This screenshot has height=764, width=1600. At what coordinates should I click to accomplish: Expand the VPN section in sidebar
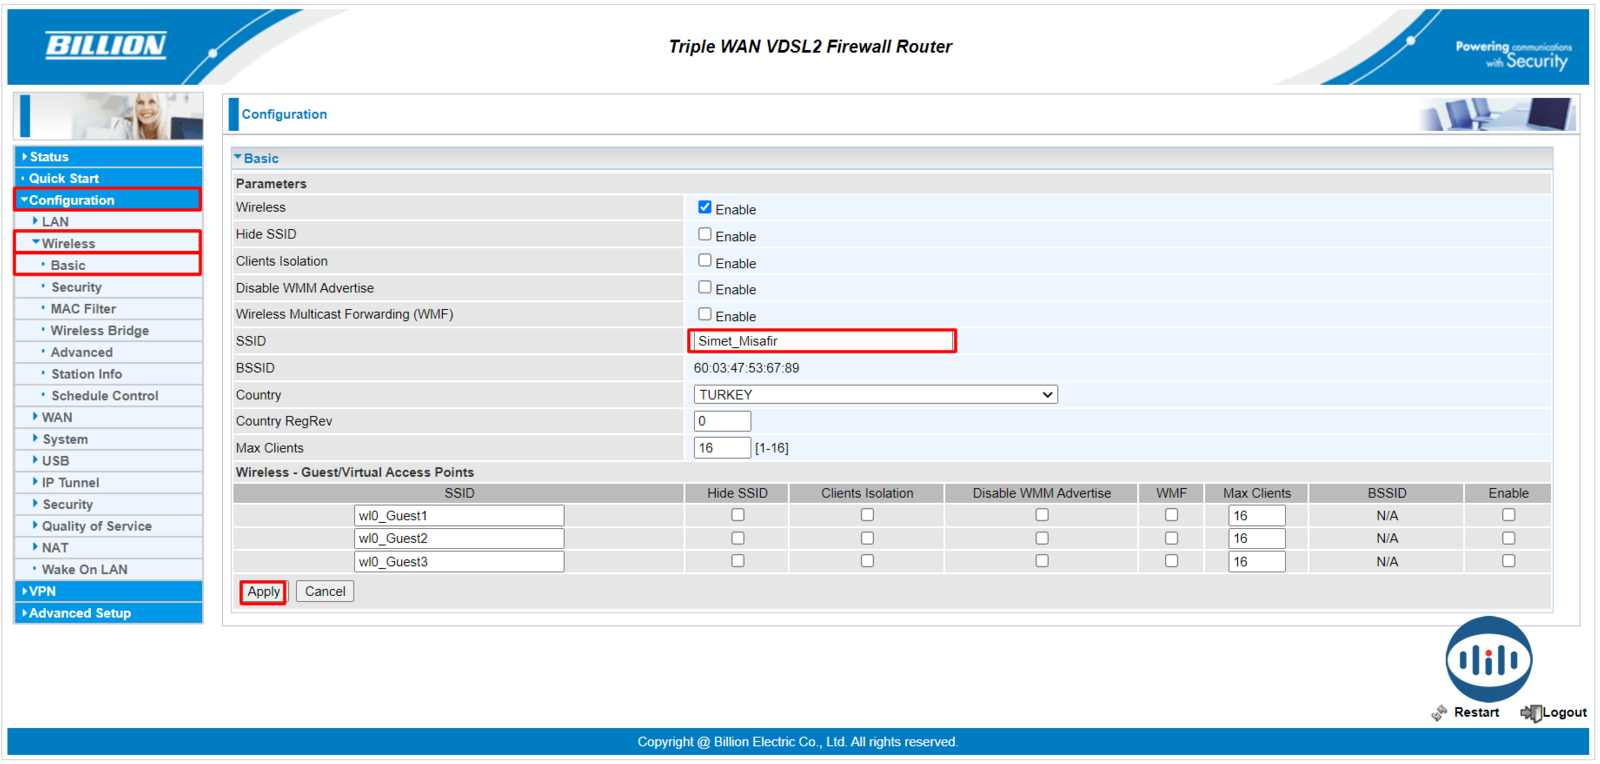click(42, 591)
